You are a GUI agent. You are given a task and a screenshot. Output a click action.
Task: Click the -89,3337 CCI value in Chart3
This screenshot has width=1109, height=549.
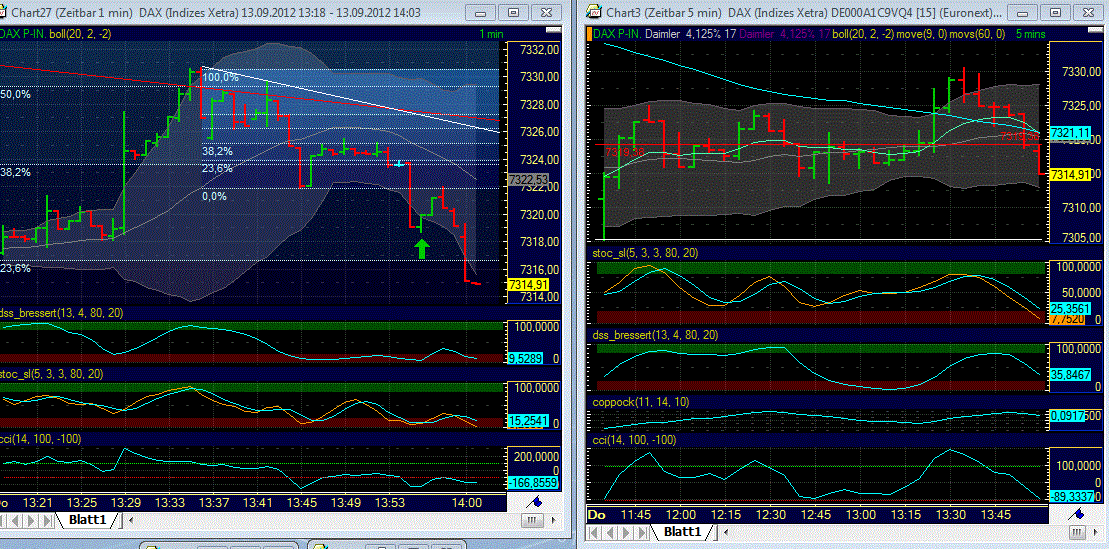pos(1071,496)
